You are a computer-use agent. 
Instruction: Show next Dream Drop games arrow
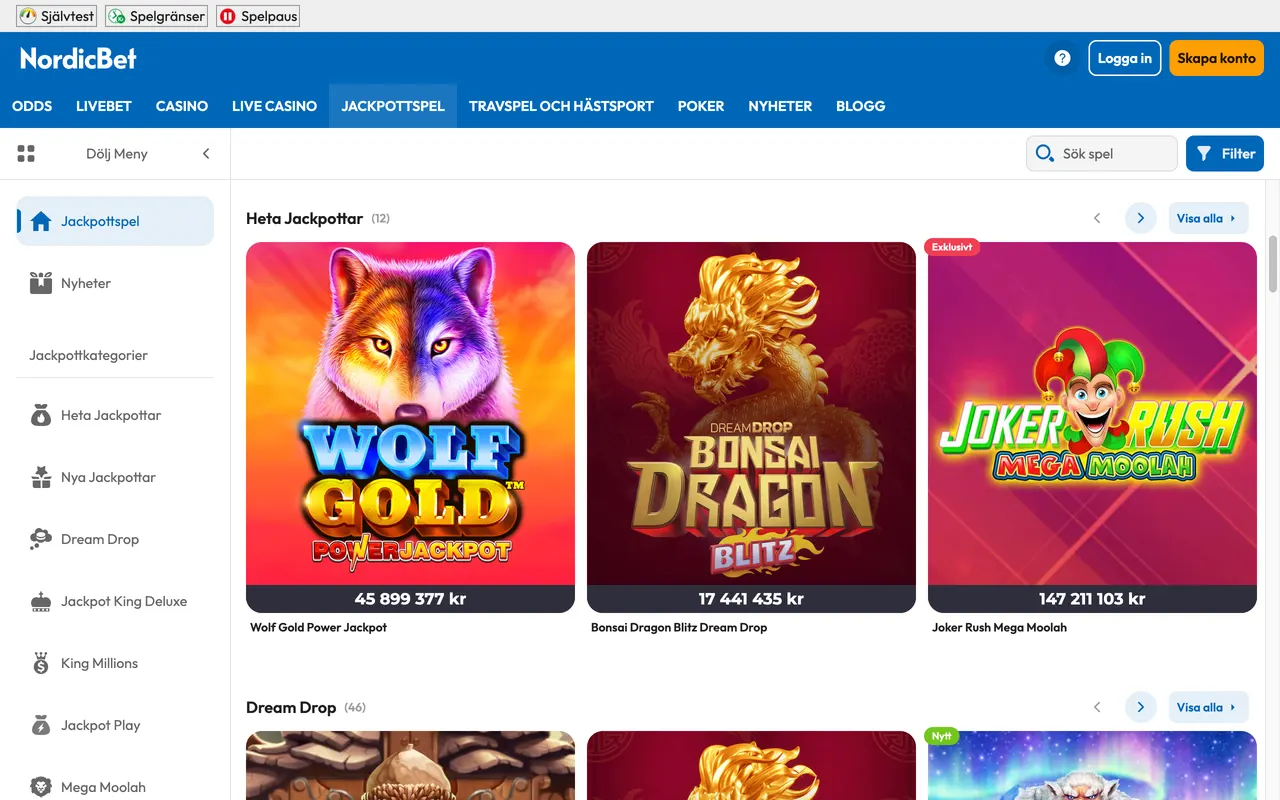click(1141, 707)
